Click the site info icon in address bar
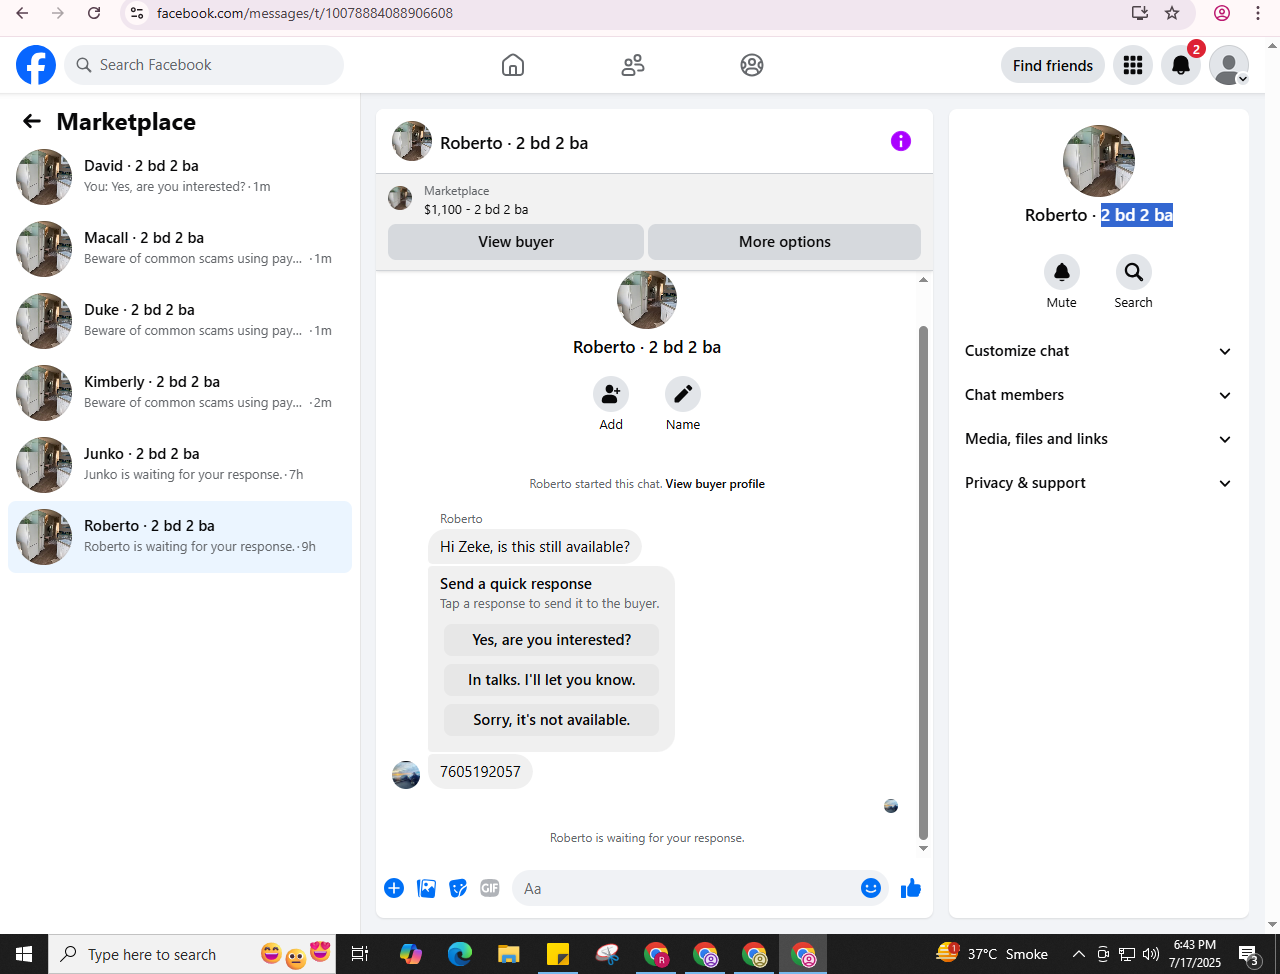The width and height of the screenshot is (1280, 974). click(138, 13)
